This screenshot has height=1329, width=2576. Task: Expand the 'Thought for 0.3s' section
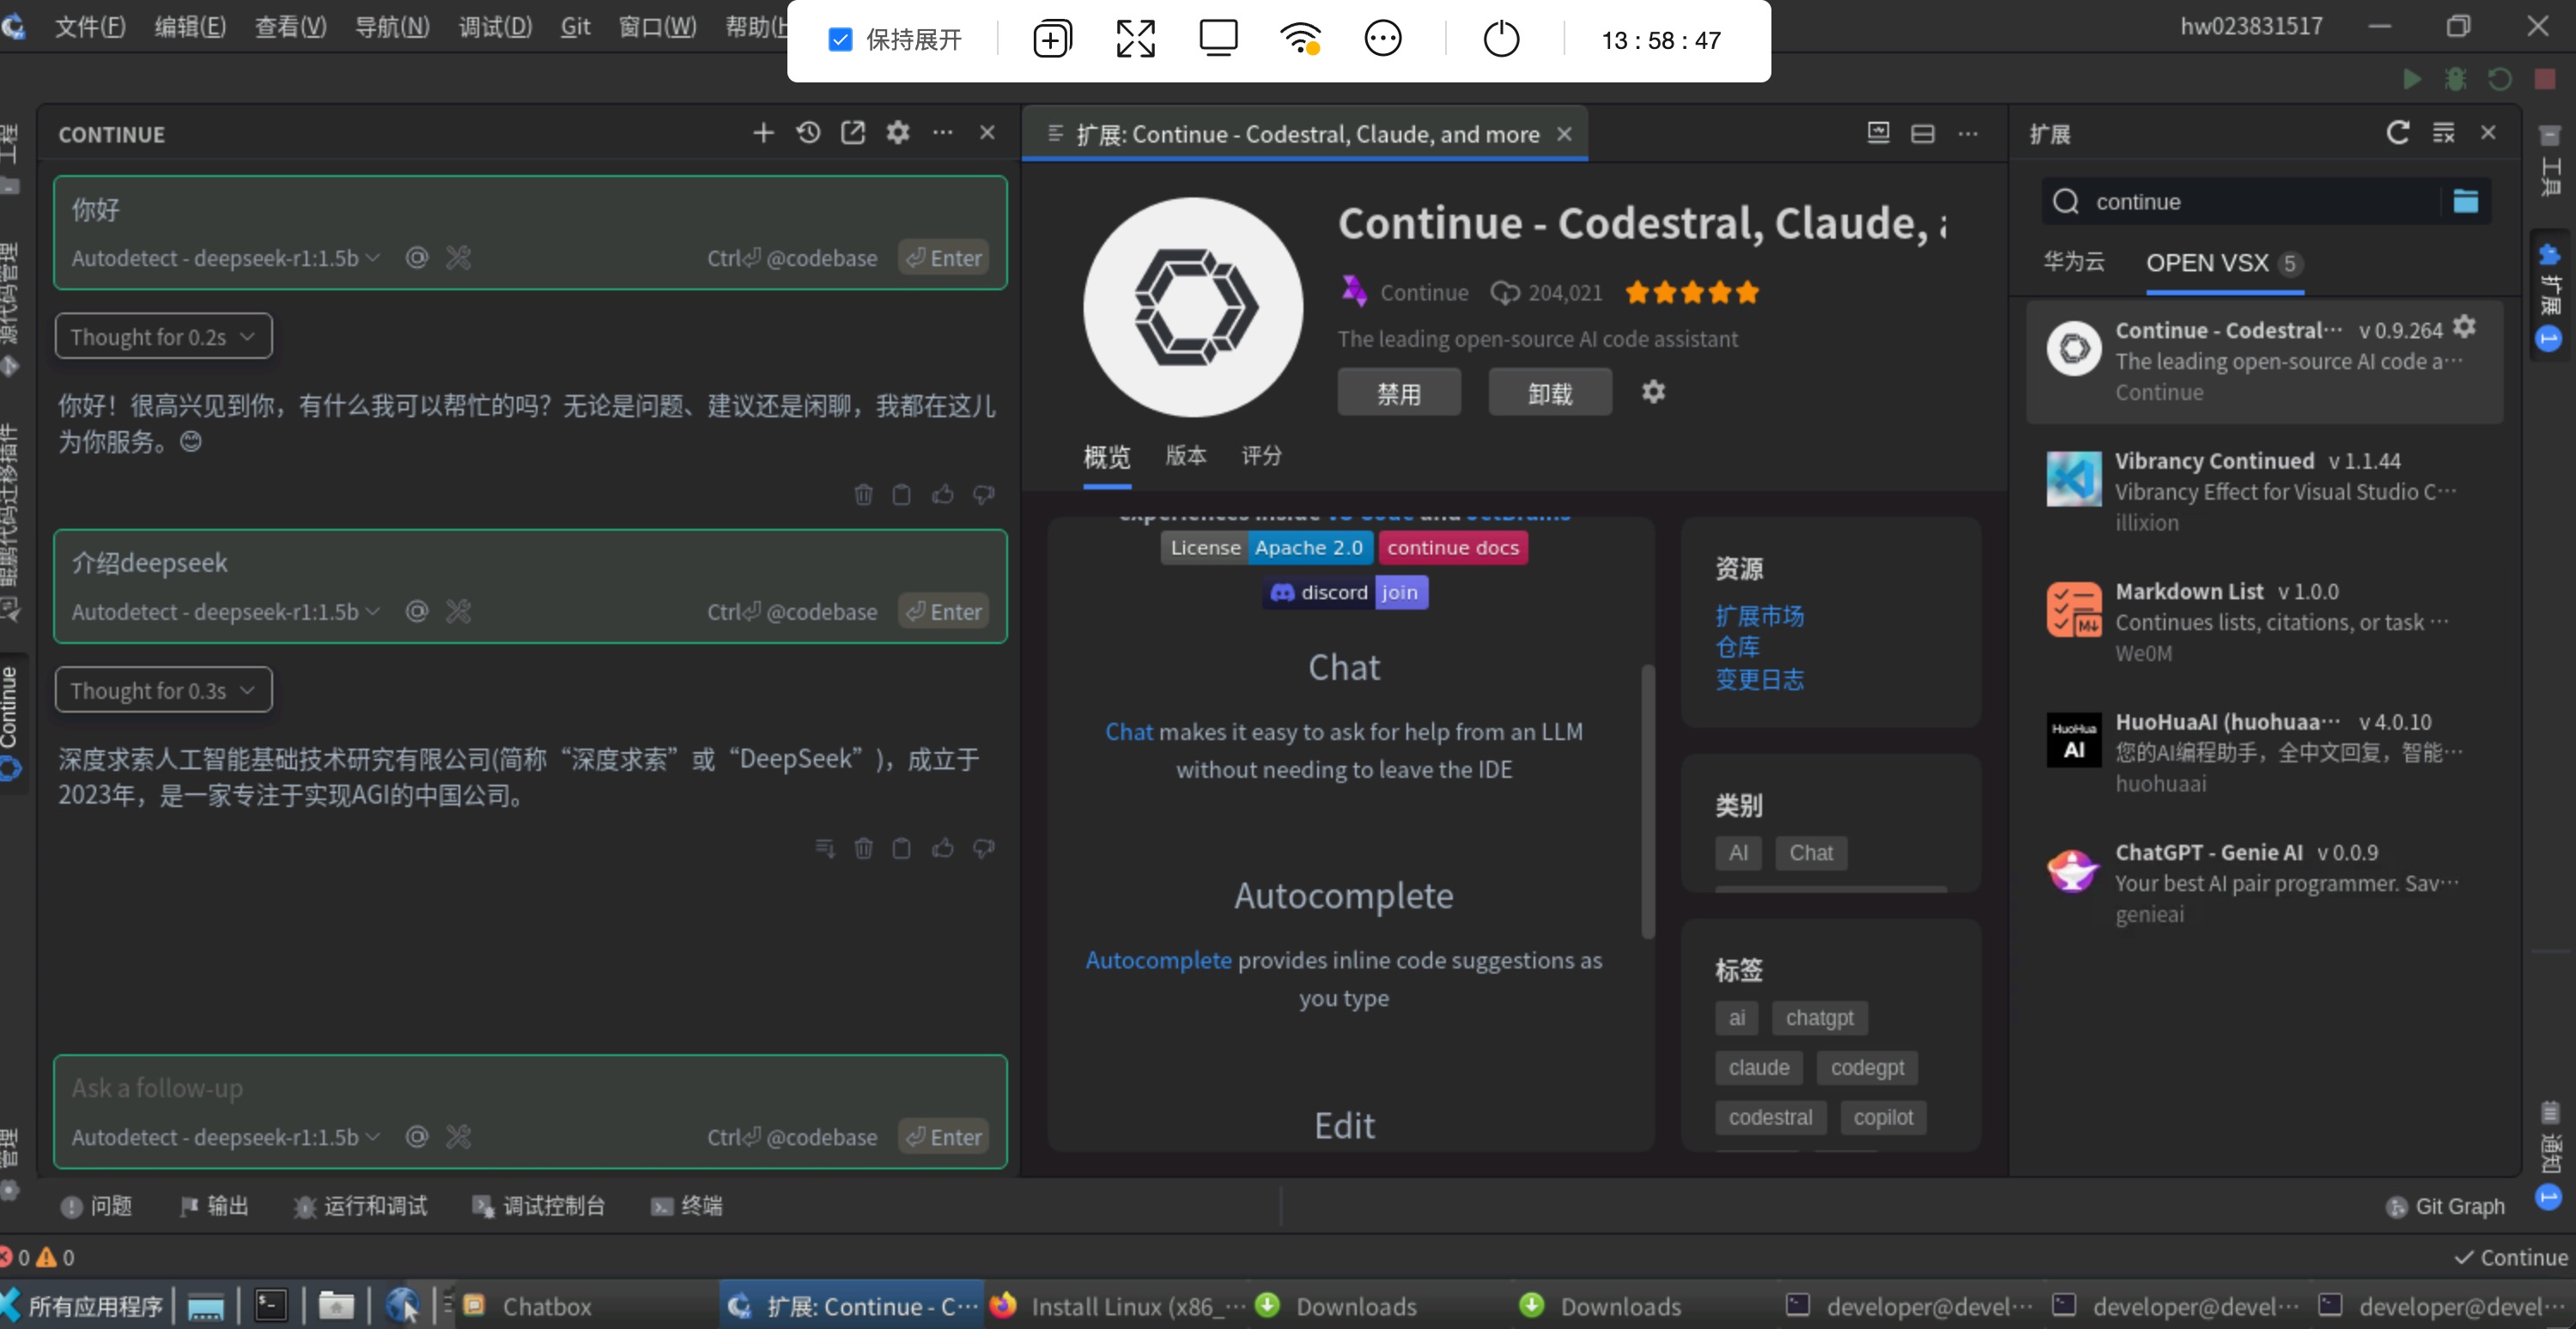(163, 690)
